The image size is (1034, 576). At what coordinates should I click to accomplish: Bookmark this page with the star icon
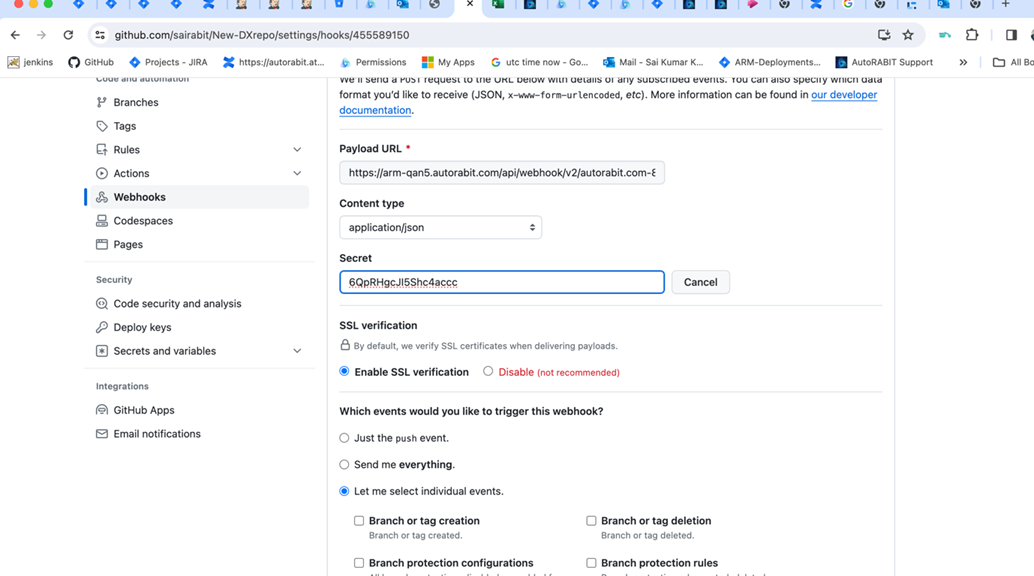(x=908, y=35)
